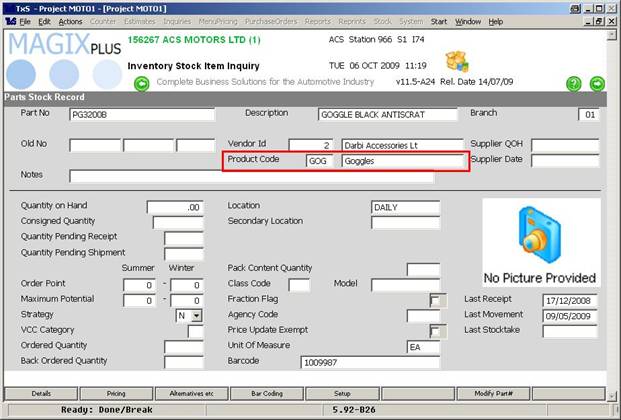Image resolution: width=621 pixels, height=420 pixels.
Task: Click the green help question mark icon
Action: pyautogui.click(x=573, y=84)
